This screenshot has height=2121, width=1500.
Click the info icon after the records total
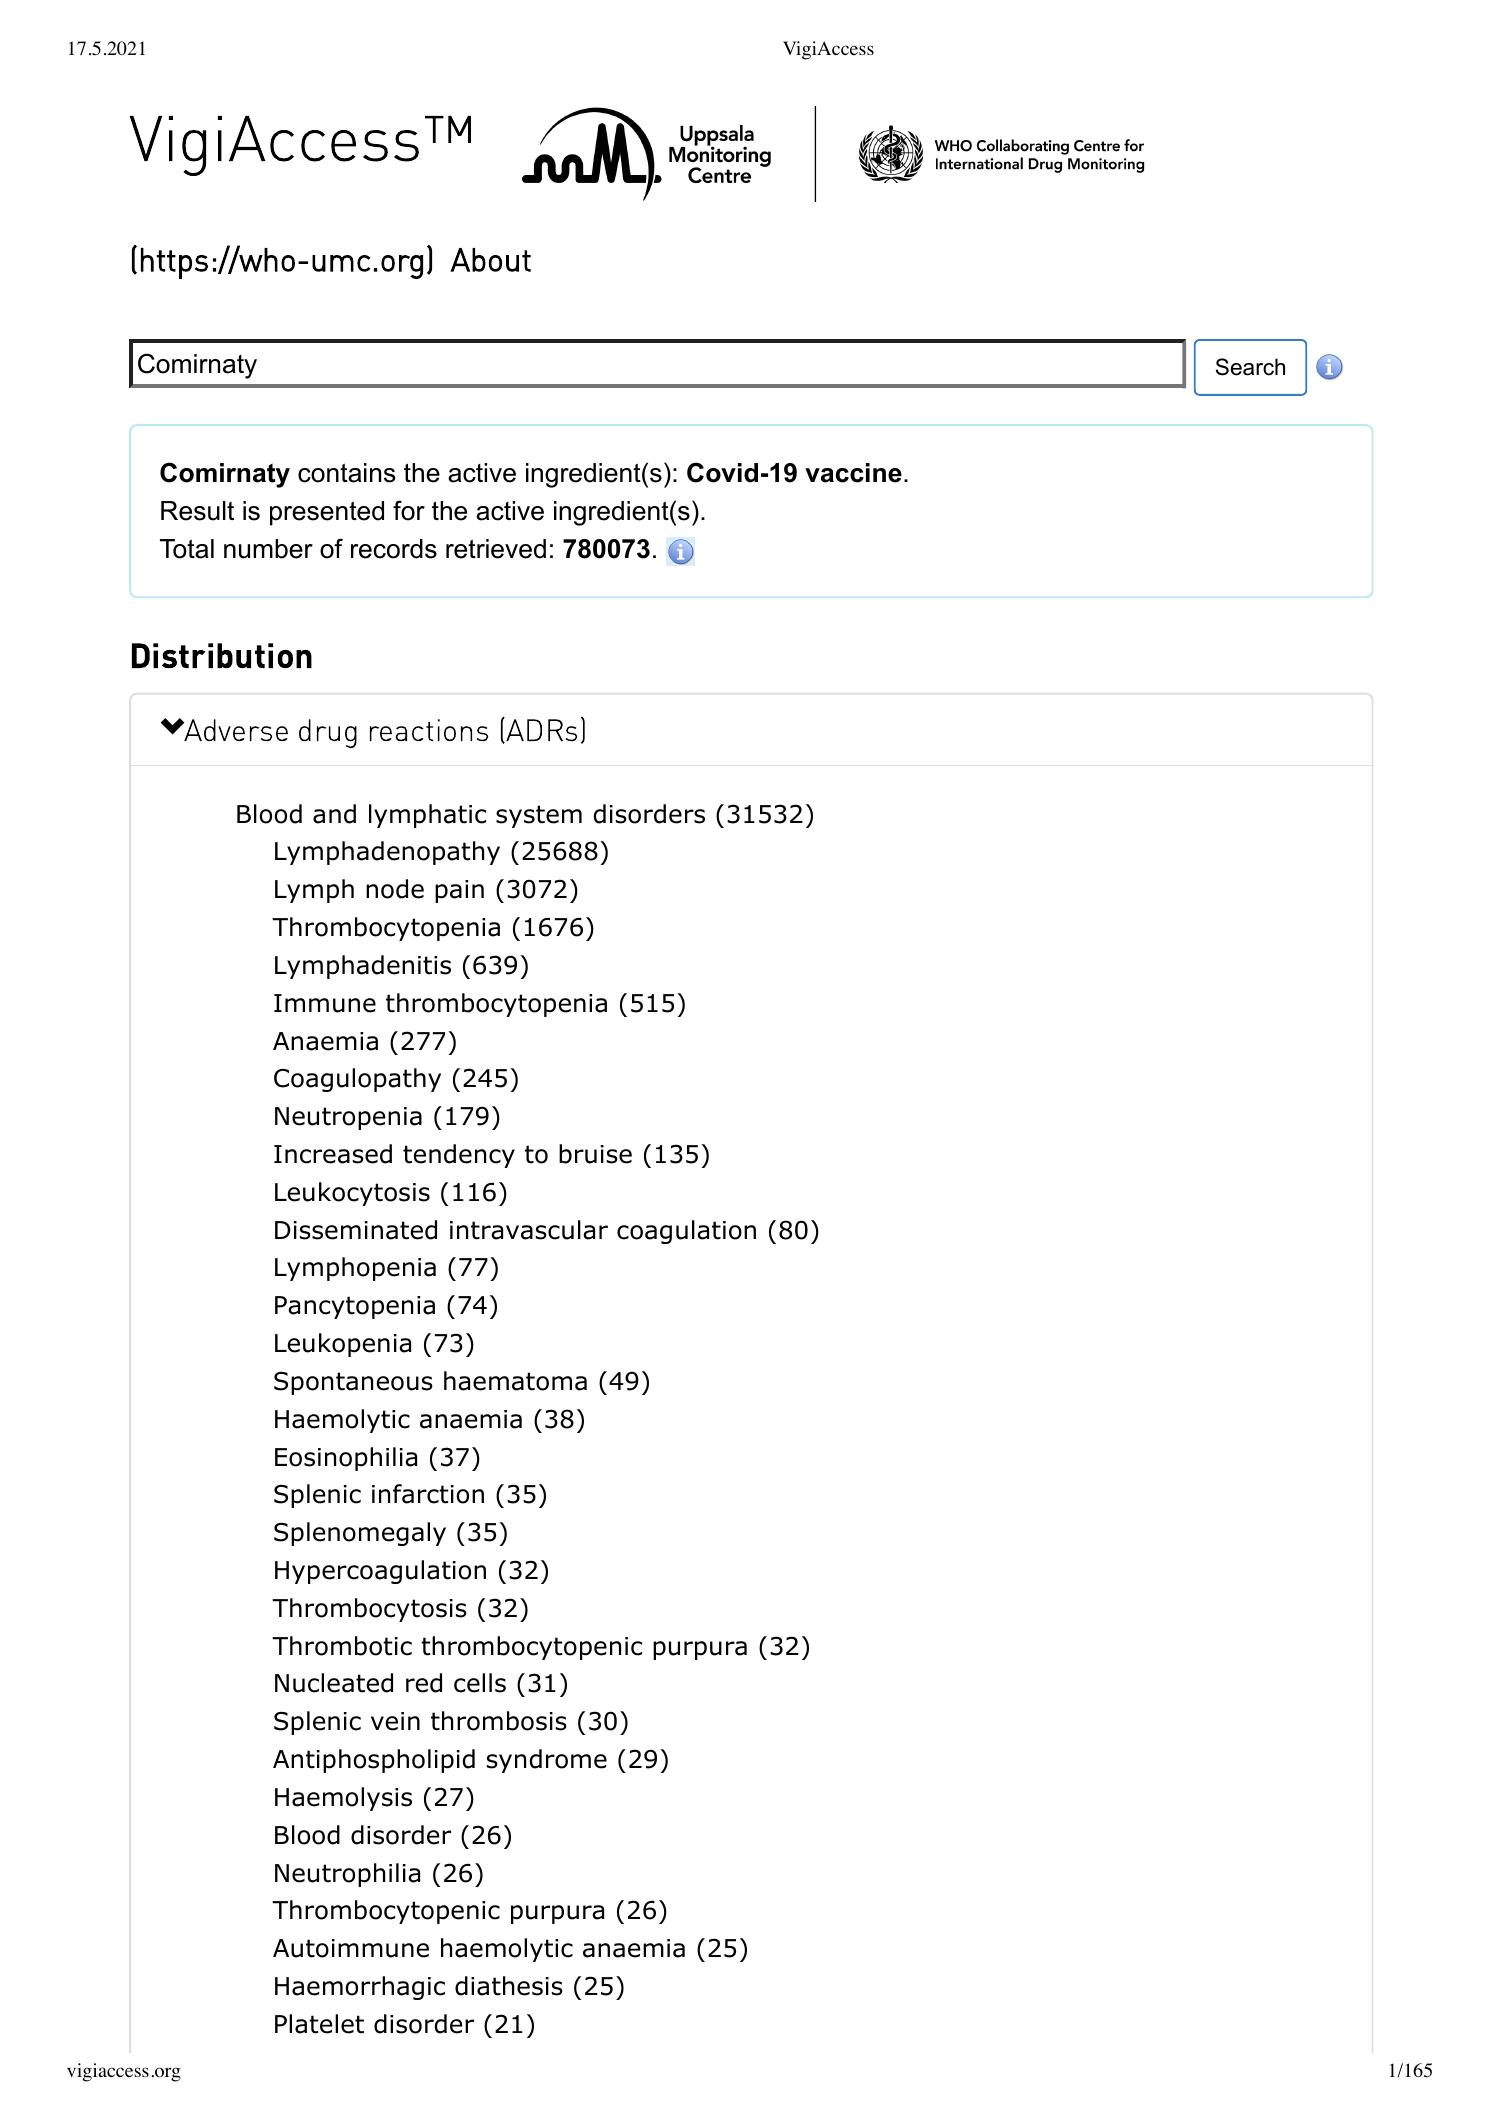(x=681, y=553)
